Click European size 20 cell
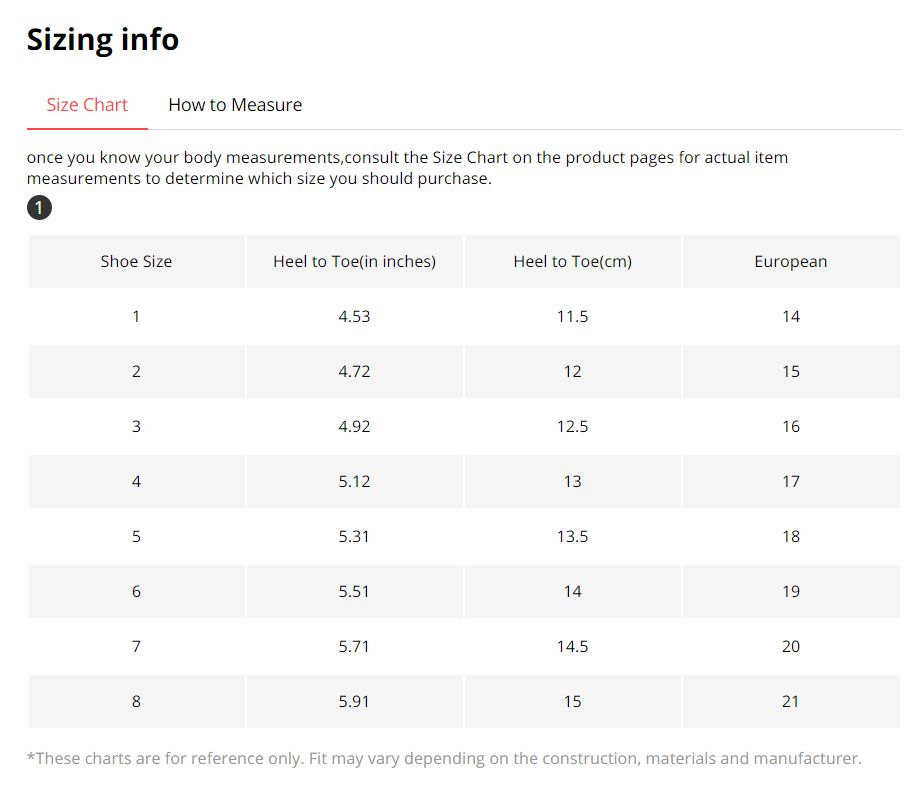 [790, 647]
